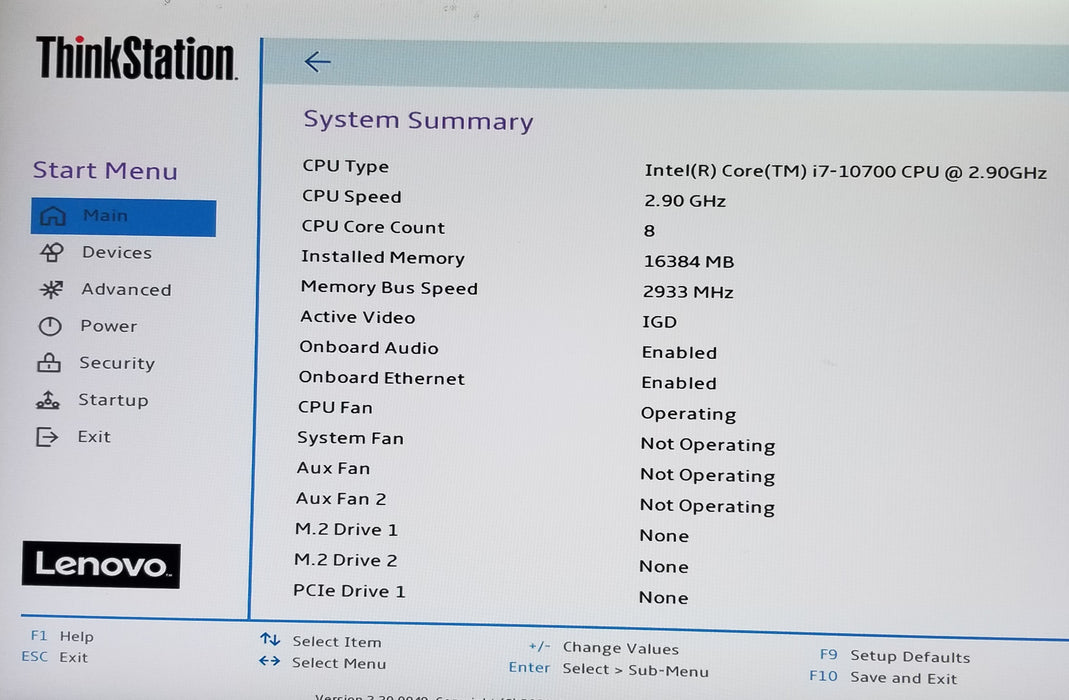The width and height of the screenshot is (1069, 700).
Task: Select the CPU Fan label
Action: click(335, 408)
